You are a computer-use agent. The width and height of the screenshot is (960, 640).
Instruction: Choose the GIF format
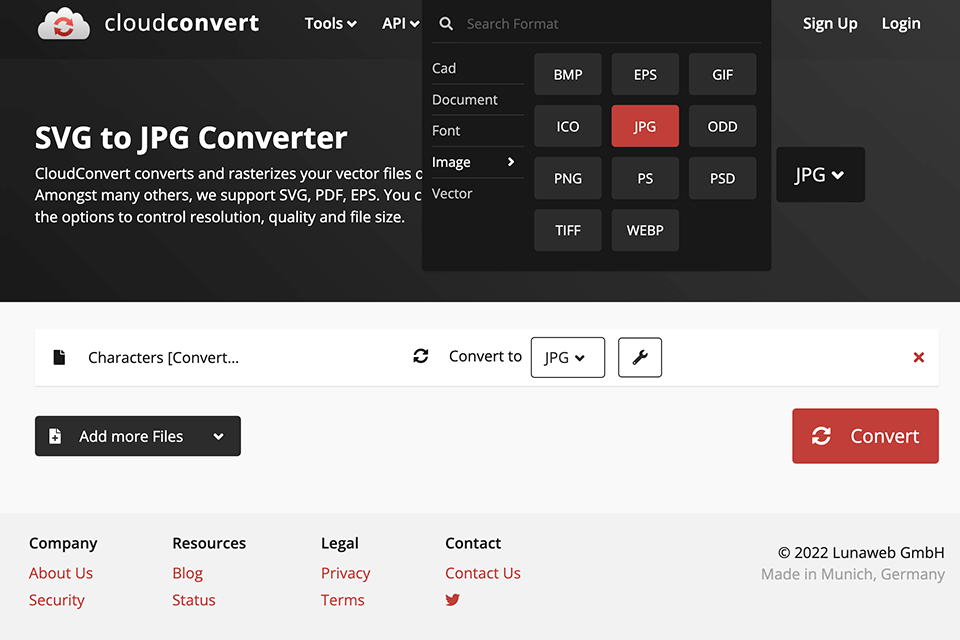point(722,74)
